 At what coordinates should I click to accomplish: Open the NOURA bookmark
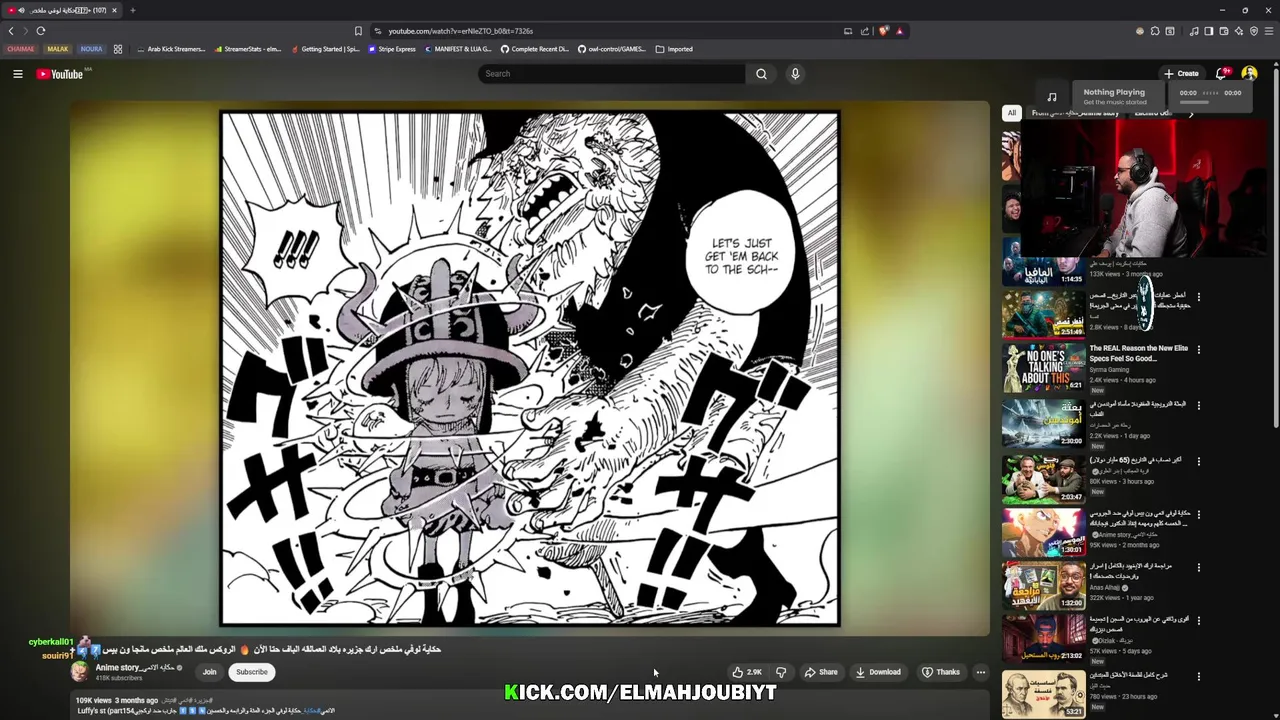[x=91, y=49]
